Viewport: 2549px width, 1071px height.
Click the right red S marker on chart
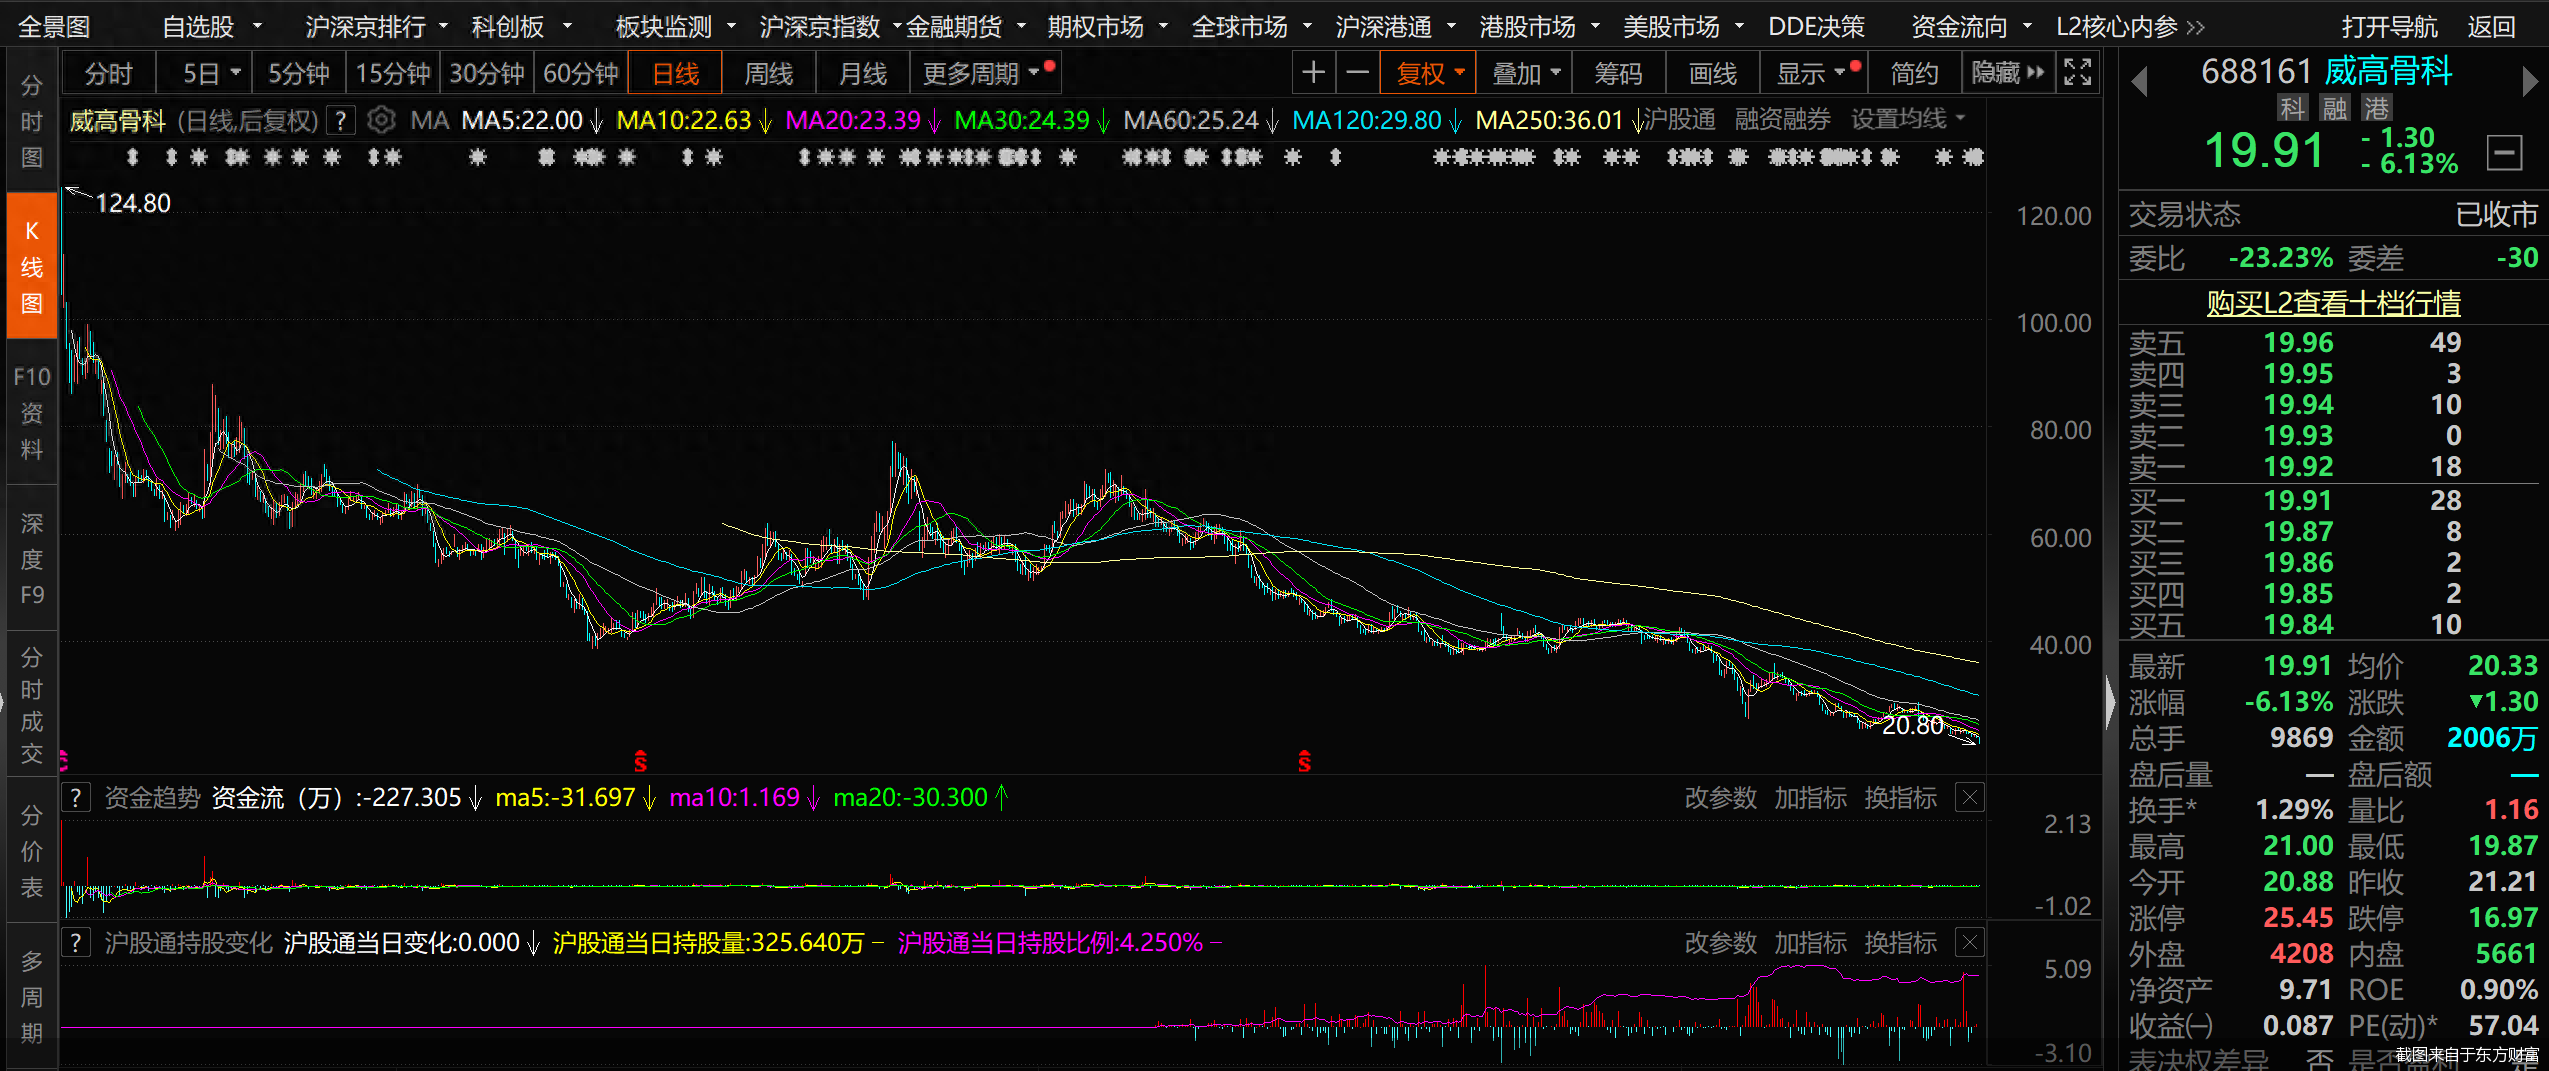pos(1304,762)
